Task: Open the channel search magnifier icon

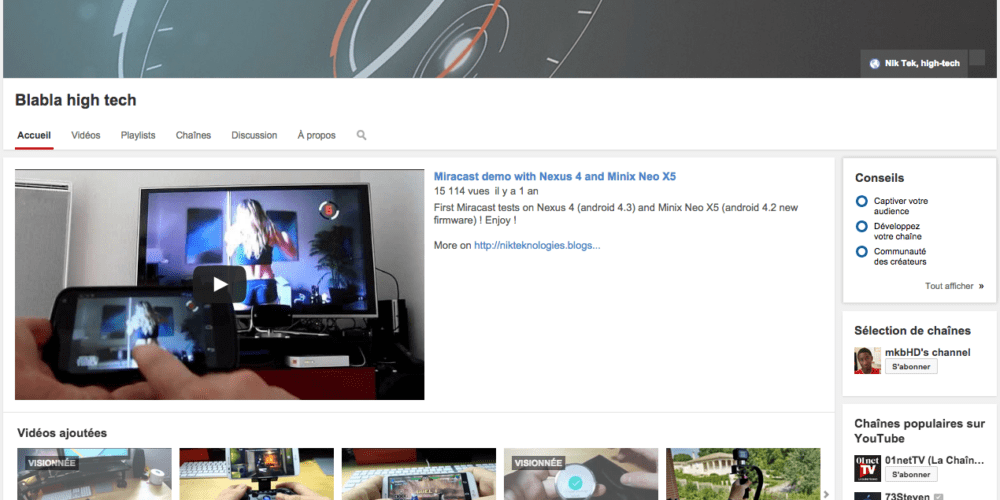Action: click(361, 135)
